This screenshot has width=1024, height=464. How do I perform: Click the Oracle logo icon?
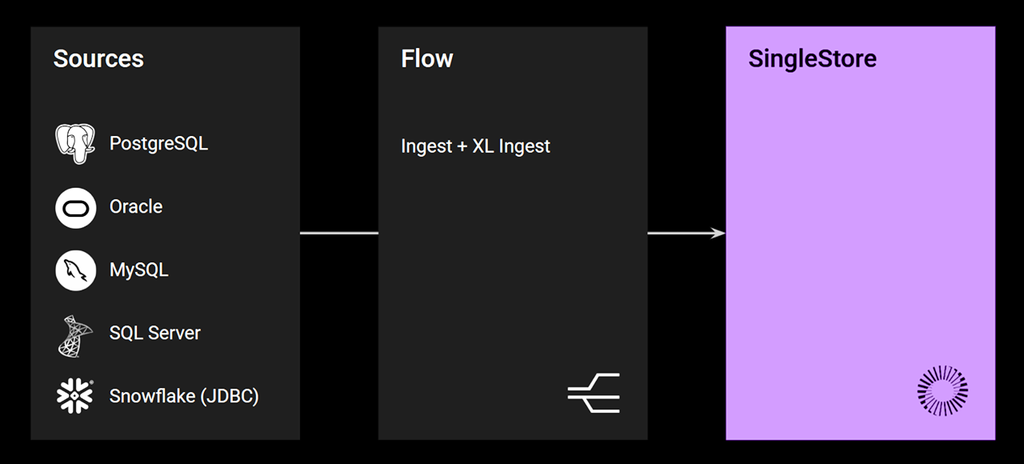click(76, 208)
